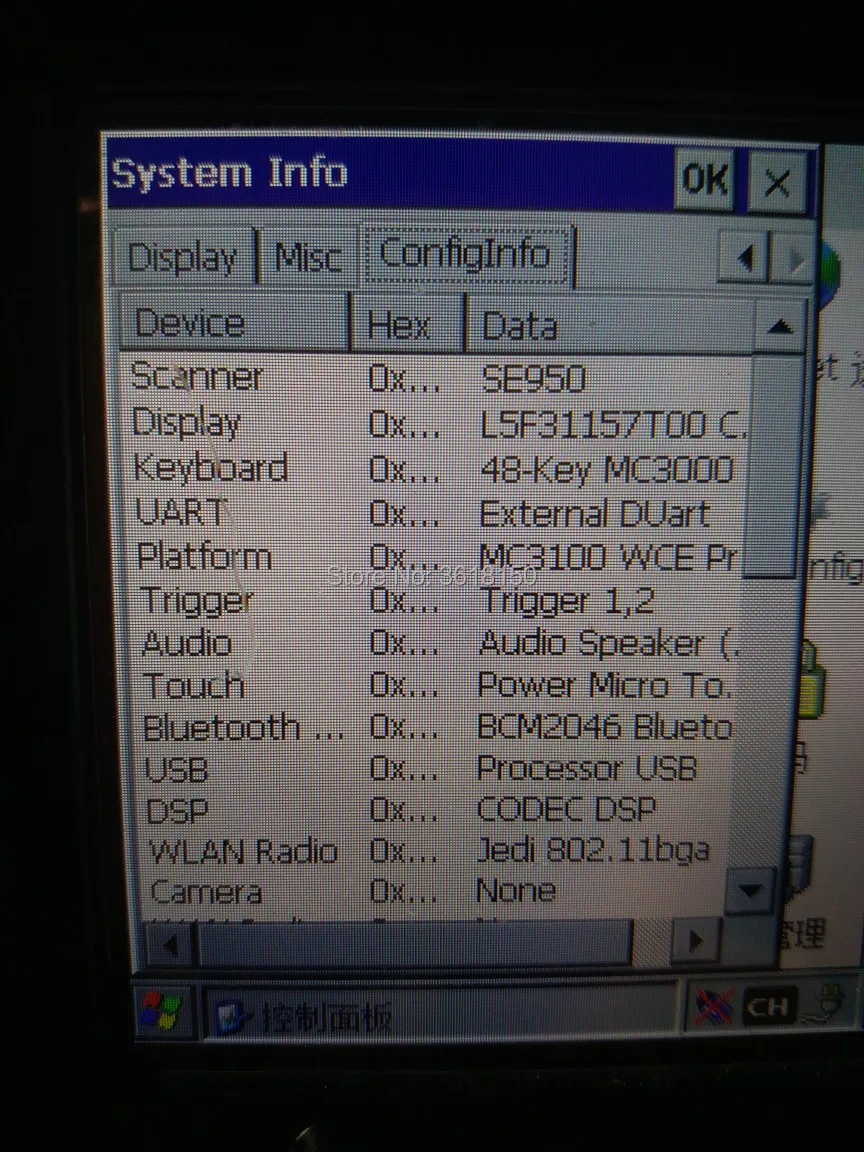The height and width of the screenshot is (1152, 864).
Task: Click horizontal scrollbar right arrow
Action: click(x=695, y=940)
